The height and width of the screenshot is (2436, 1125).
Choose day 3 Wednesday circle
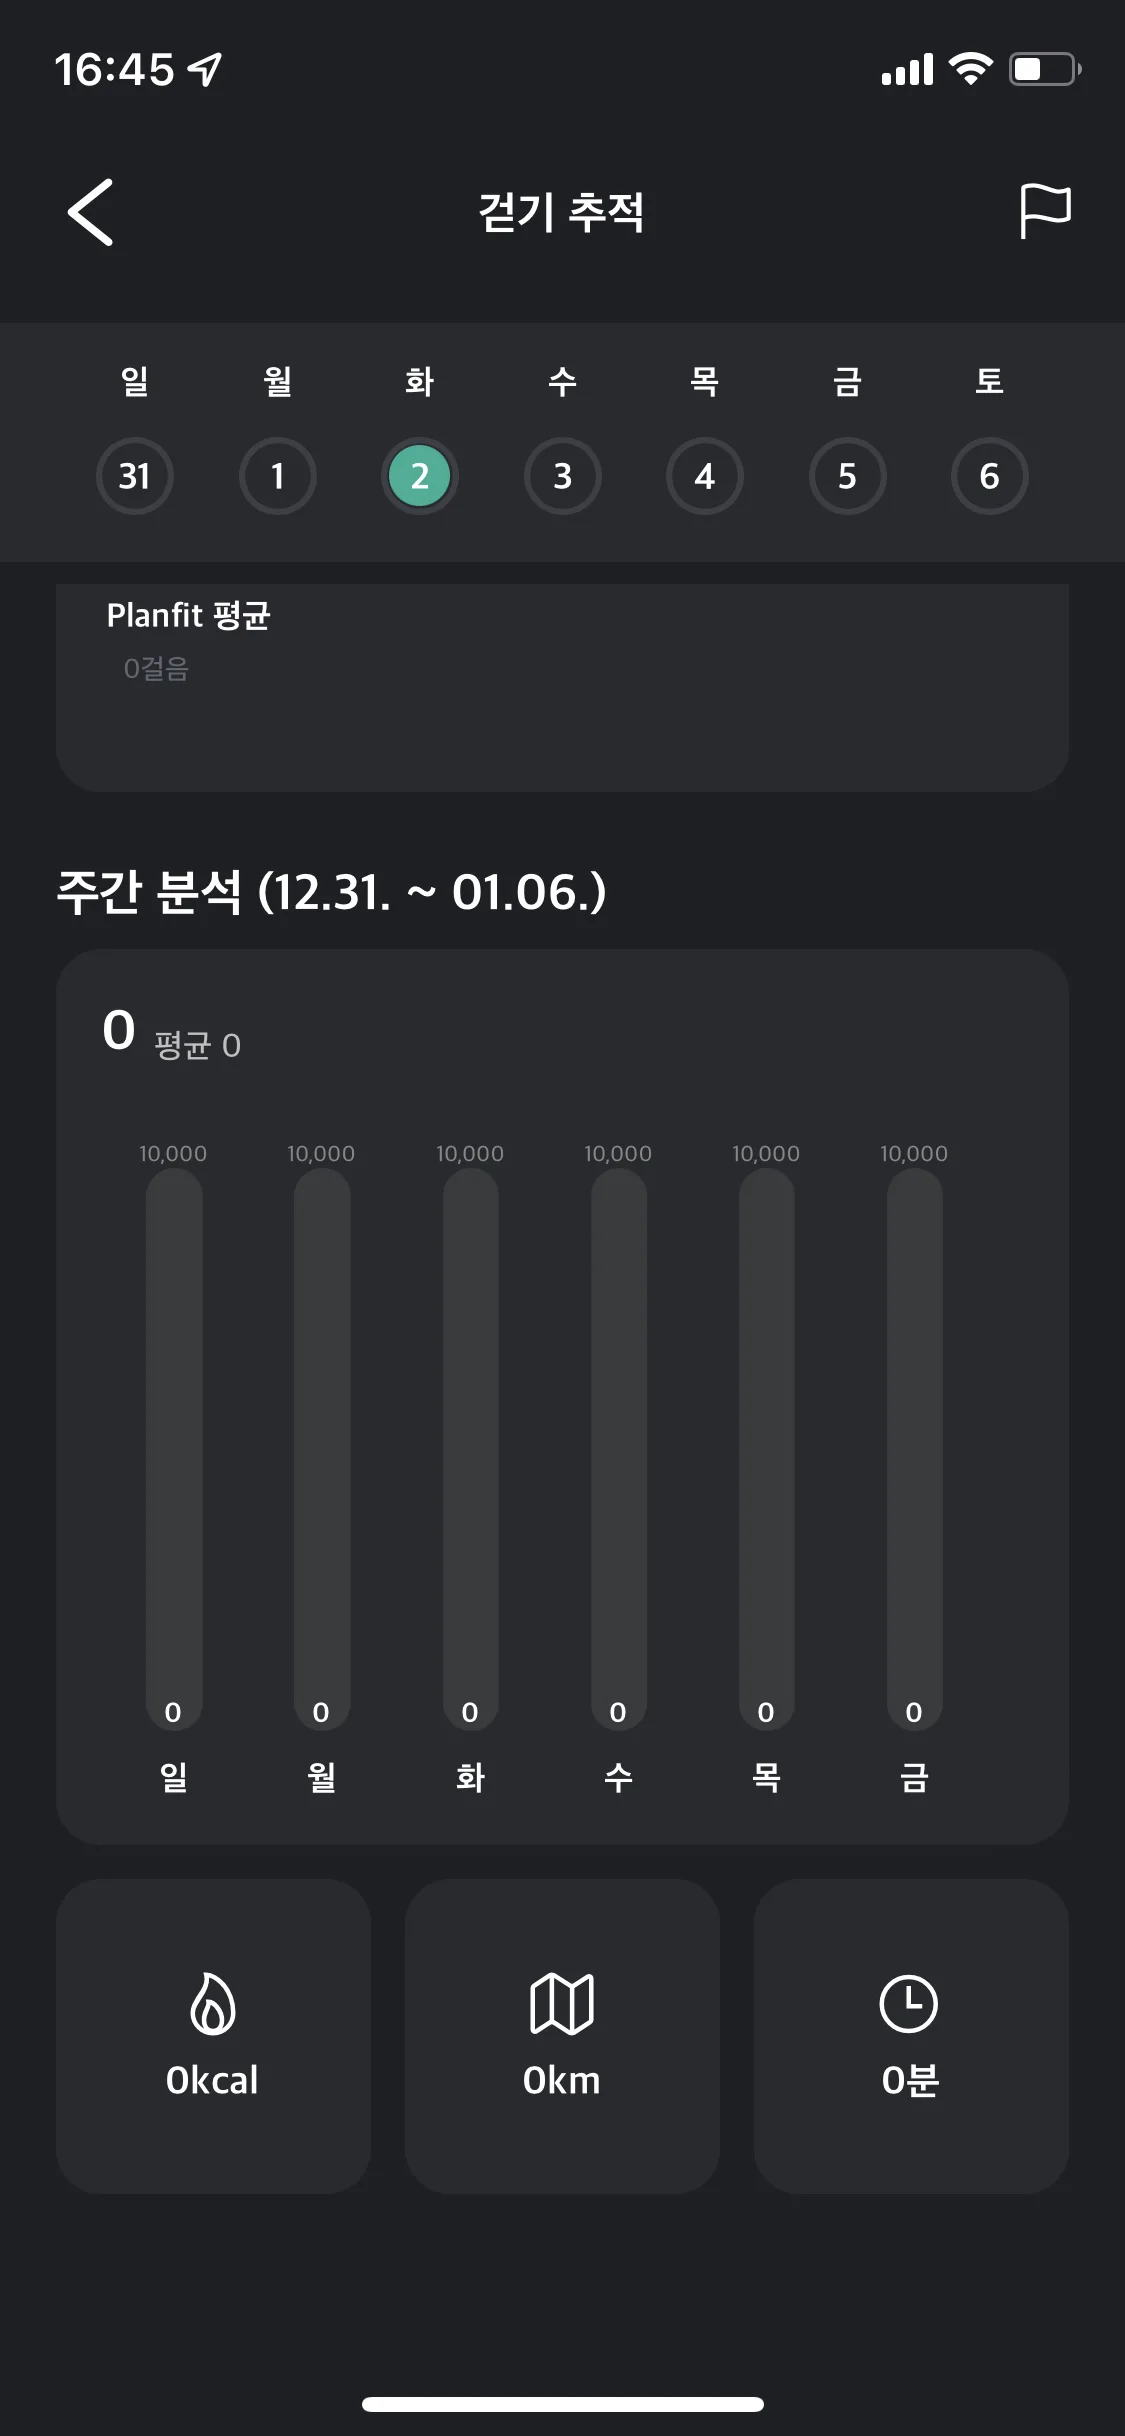pos(563,476)
